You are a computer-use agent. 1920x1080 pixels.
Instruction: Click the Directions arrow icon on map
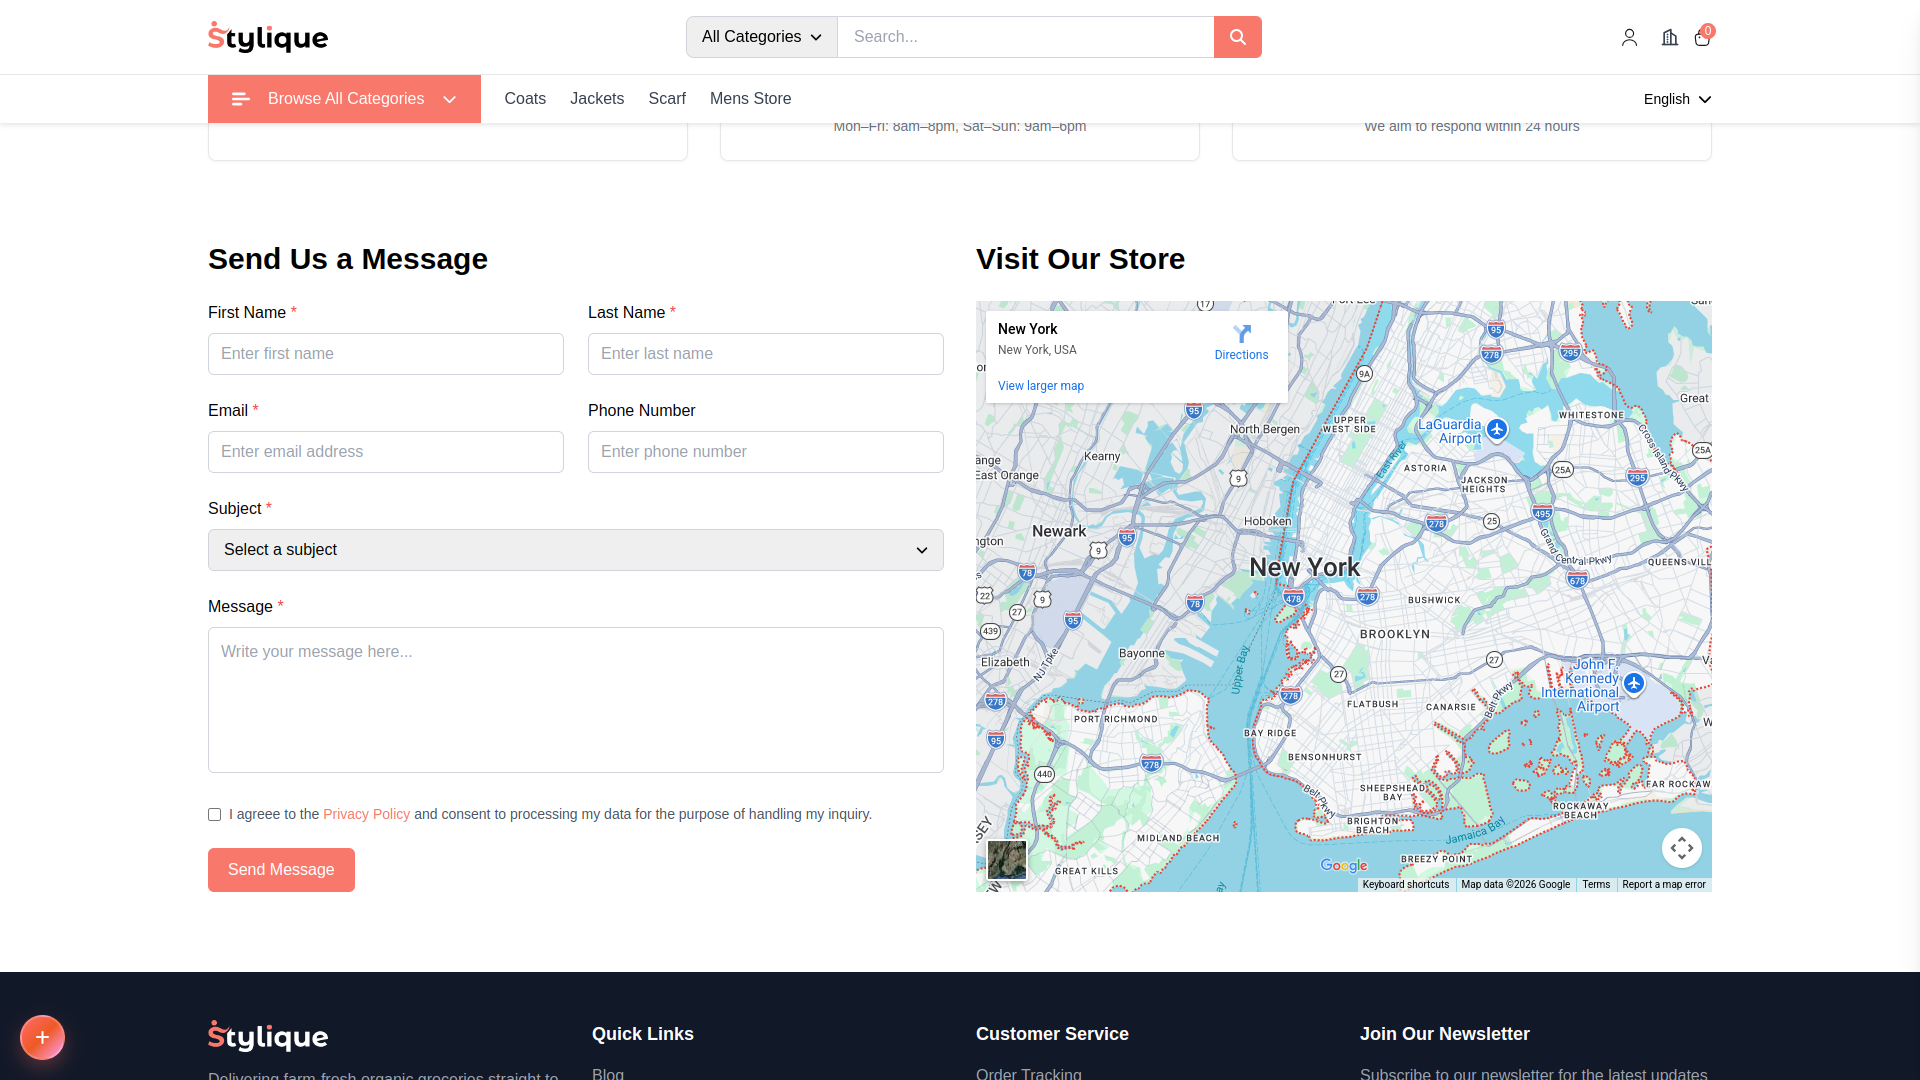click(1242, 334)
